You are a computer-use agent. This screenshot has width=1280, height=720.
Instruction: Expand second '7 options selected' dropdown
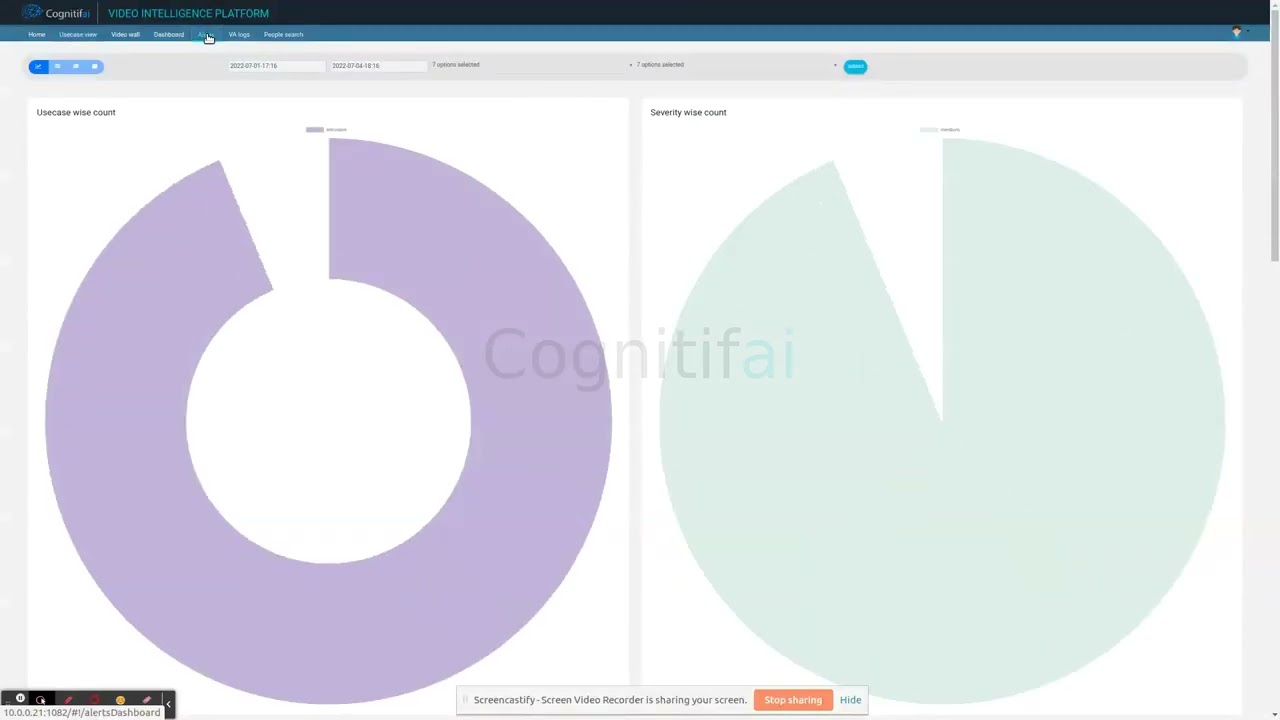click(x=737, y=65)
